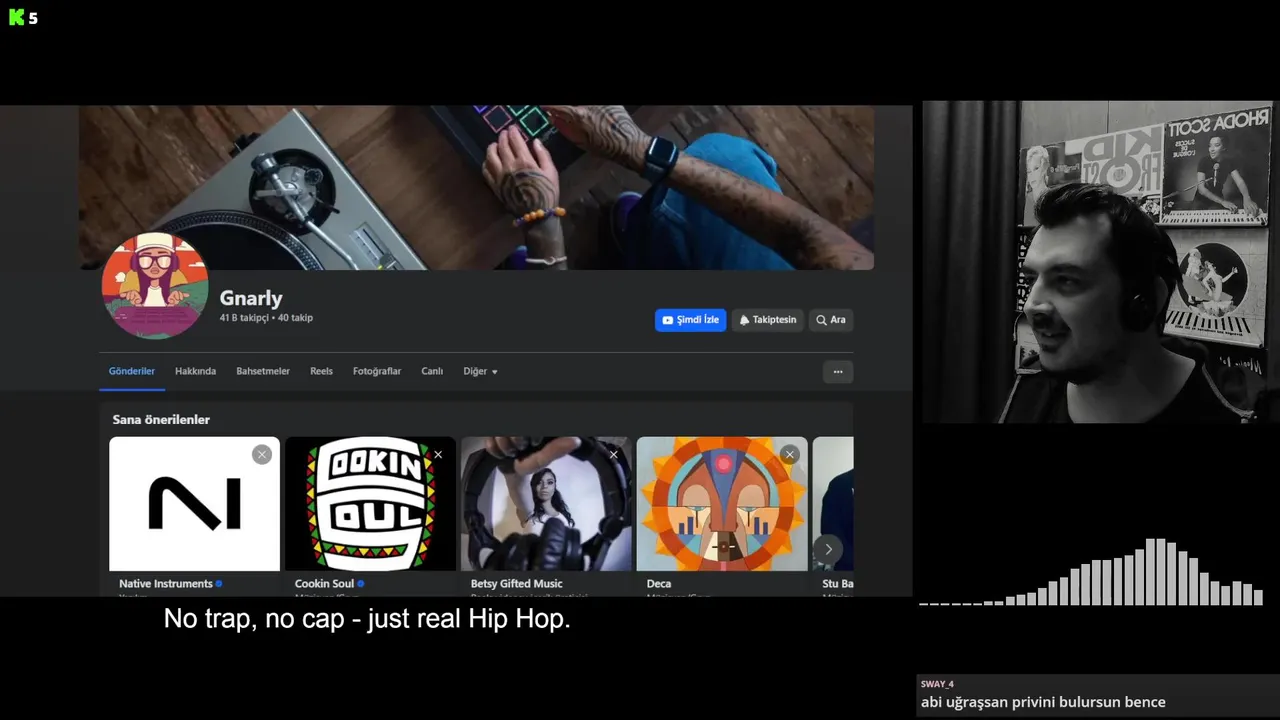Click the Cookin Soul page name
Image resolution: width=1280 pixels, height=720 pixels.
click(324, 584)
